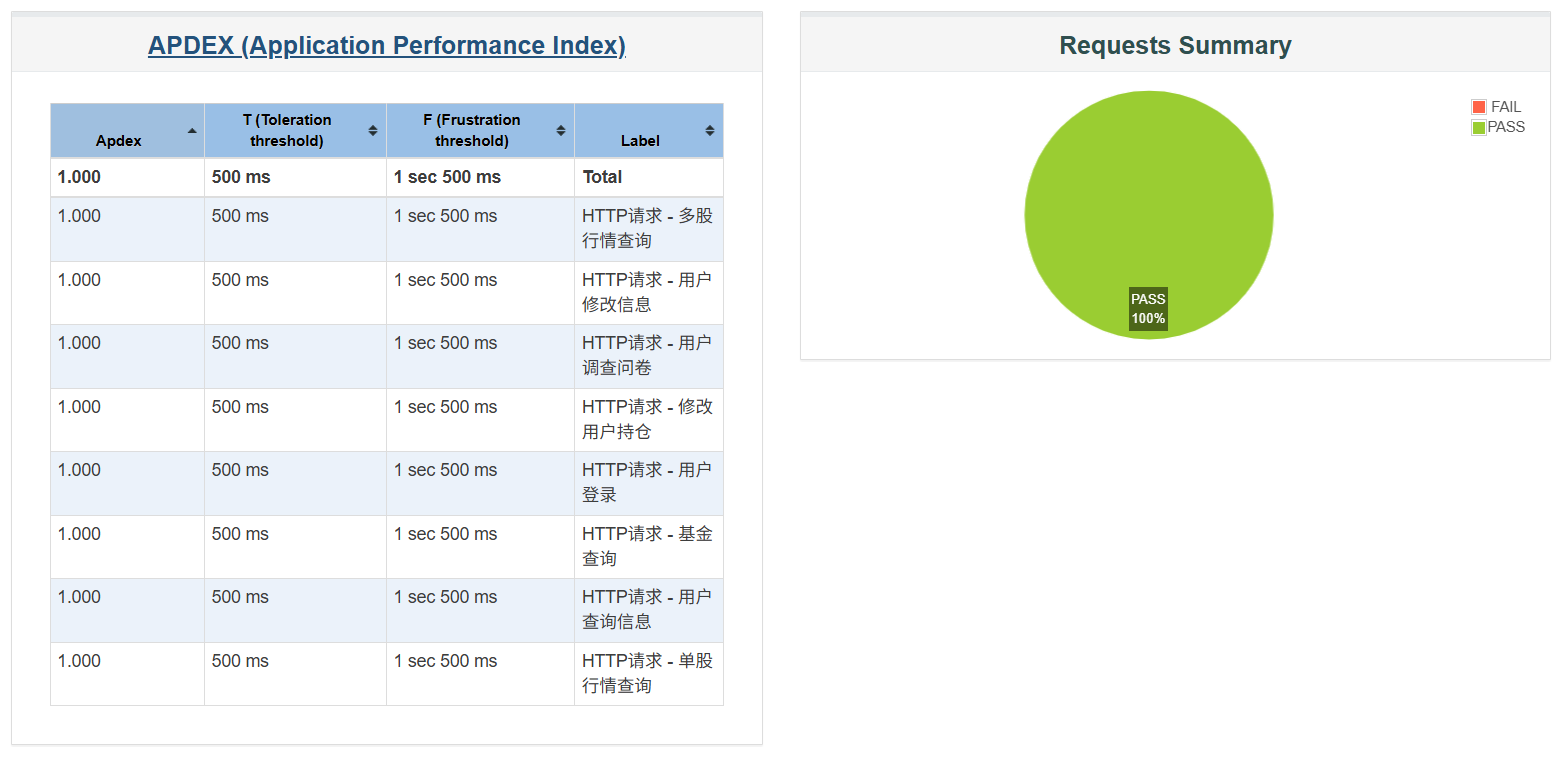The image size is (1557, 757).
Task: Select the label HTTP请求 - 多股行情查询
Action: [x=648, y=229]
